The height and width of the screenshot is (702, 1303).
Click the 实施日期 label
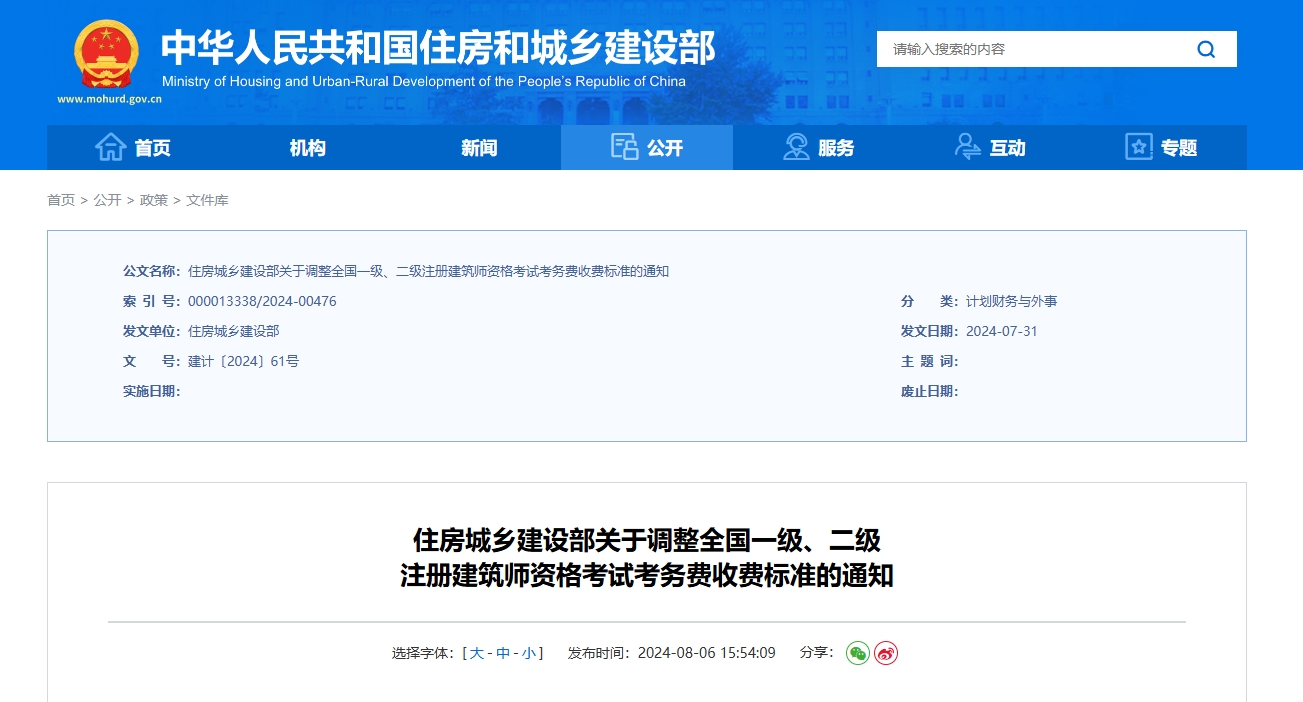tap(152, 391)
